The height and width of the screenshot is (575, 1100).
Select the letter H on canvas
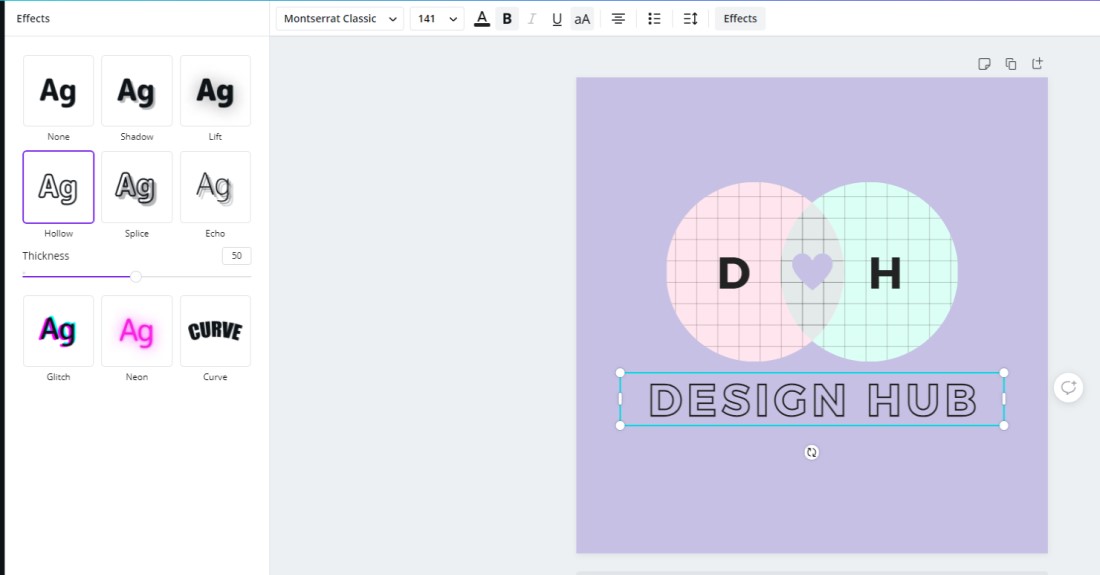(x=885, y=273)
